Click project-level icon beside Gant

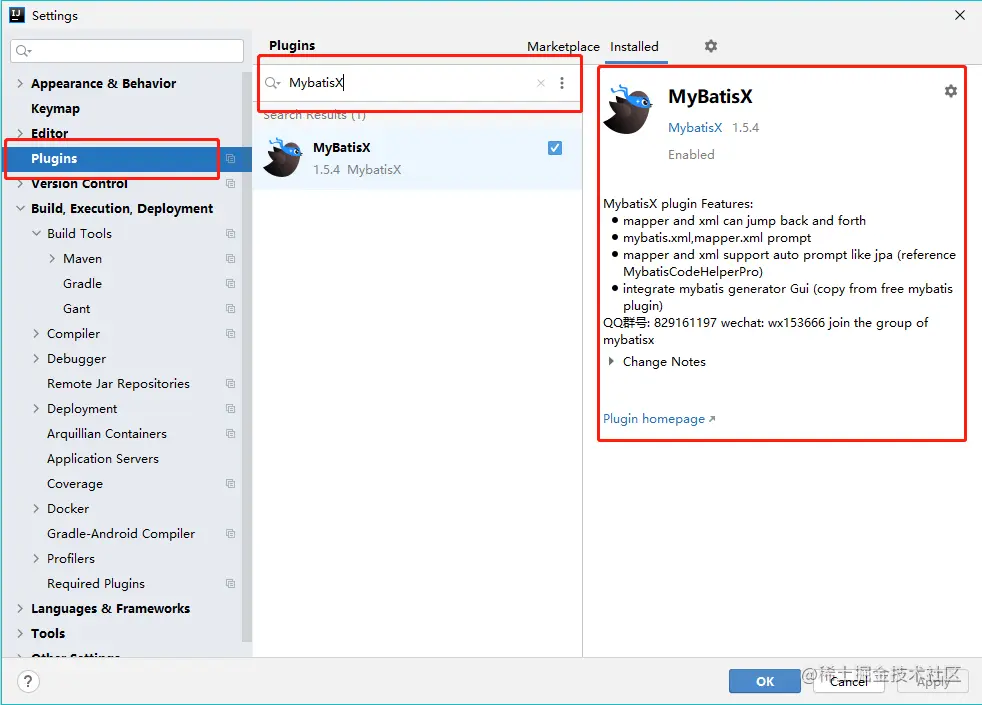(x=230, y=309)
